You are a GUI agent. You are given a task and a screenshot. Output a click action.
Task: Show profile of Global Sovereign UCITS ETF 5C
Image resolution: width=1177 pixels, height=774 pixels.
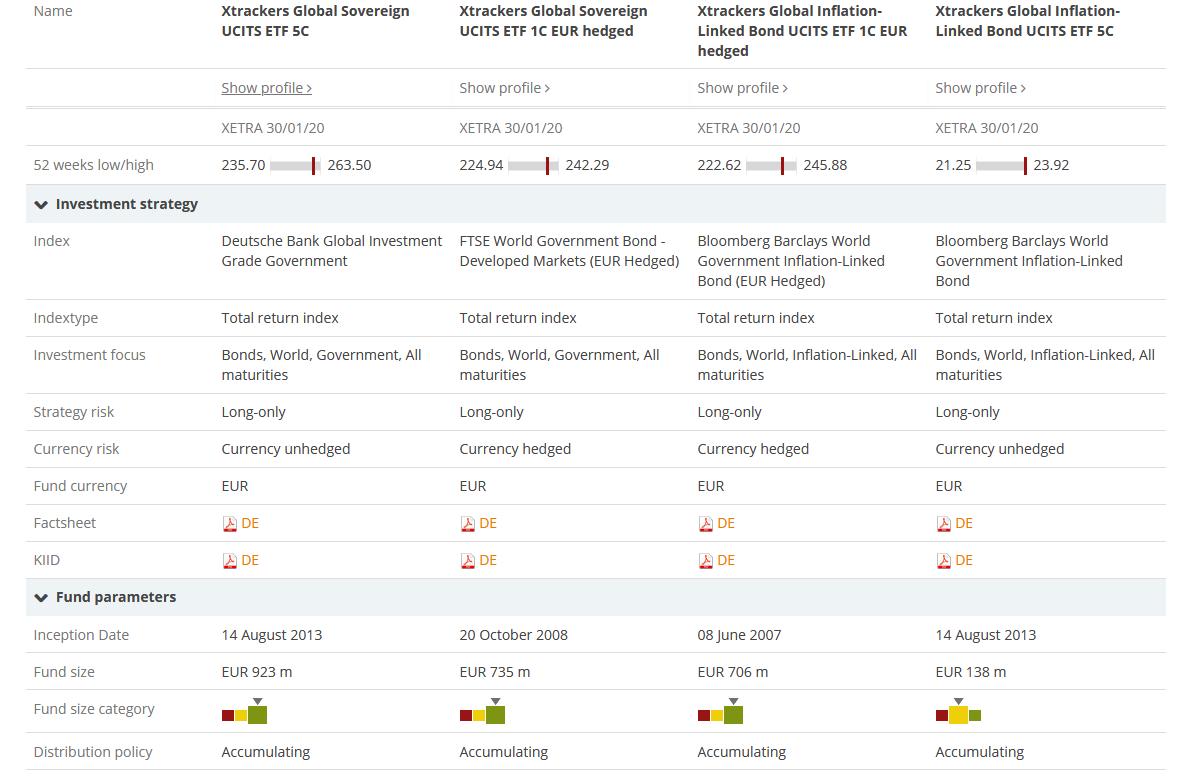(266, 88)
